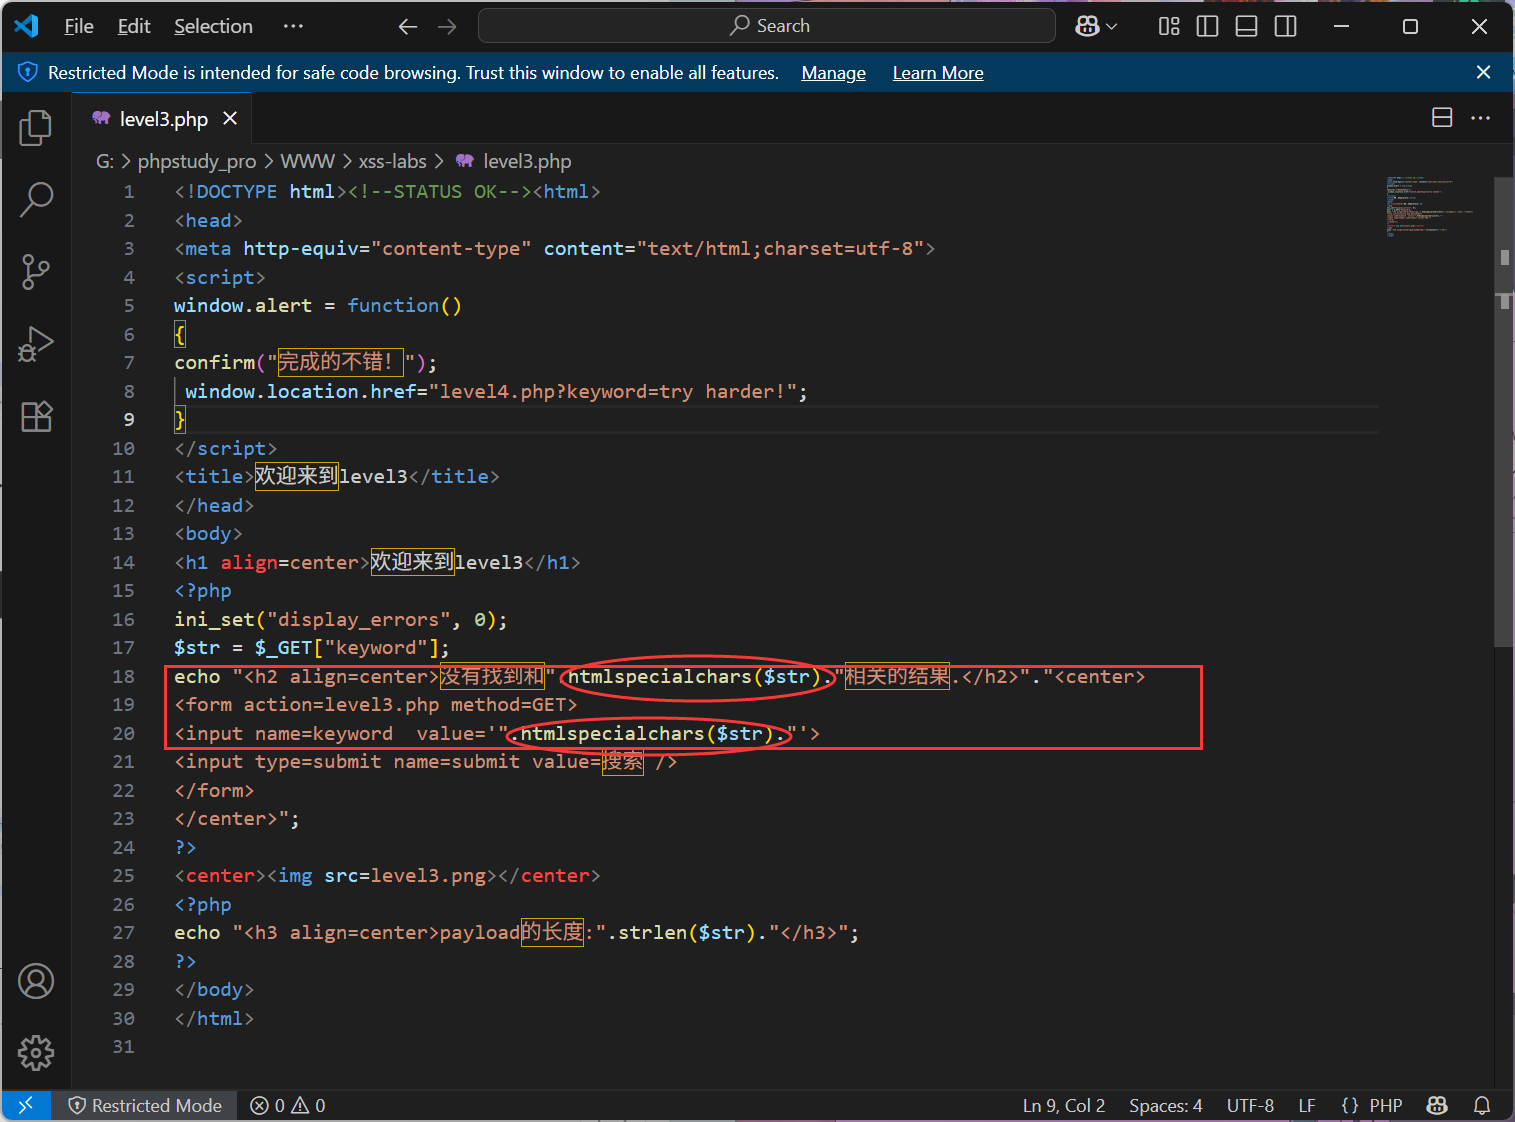
Task: Click the VS Code logo icon
Action: [x=27, y=26]
